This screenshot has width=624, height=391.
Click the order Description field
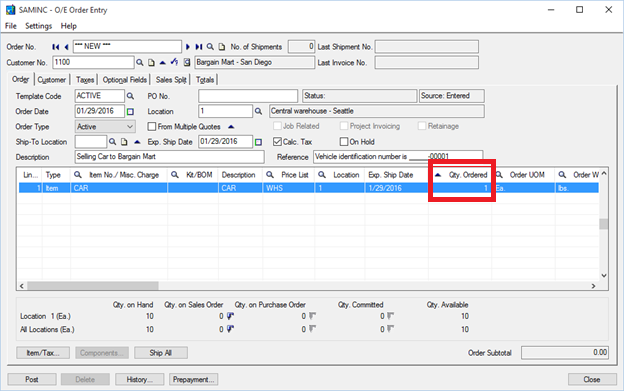coord(170,157)
